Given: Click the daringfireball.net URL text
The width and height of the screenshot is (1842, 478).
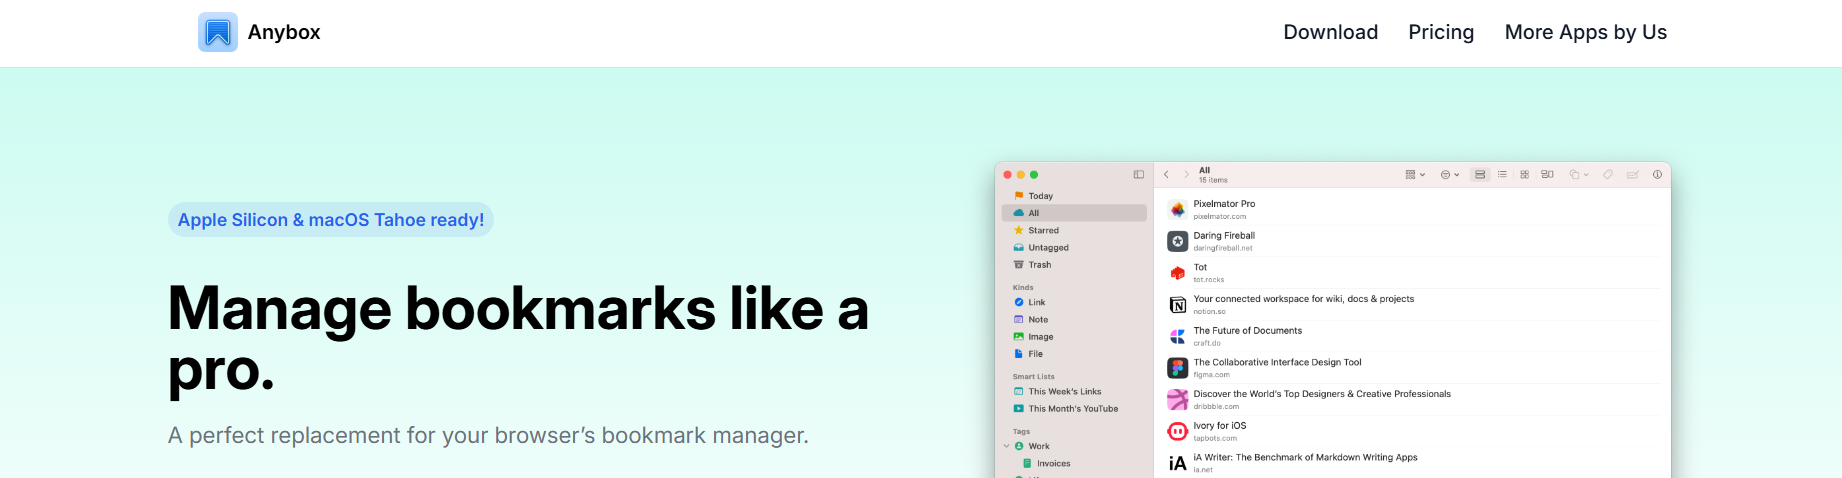Looking at the screenshot, I should pos(1223,248).
